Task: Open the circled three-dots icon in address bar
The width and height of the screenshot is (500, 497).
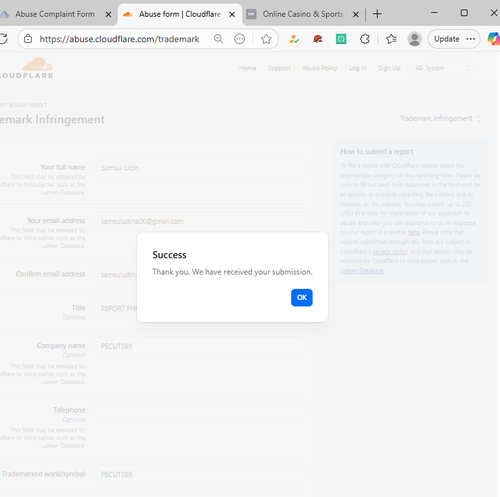Action: point(239,39)
